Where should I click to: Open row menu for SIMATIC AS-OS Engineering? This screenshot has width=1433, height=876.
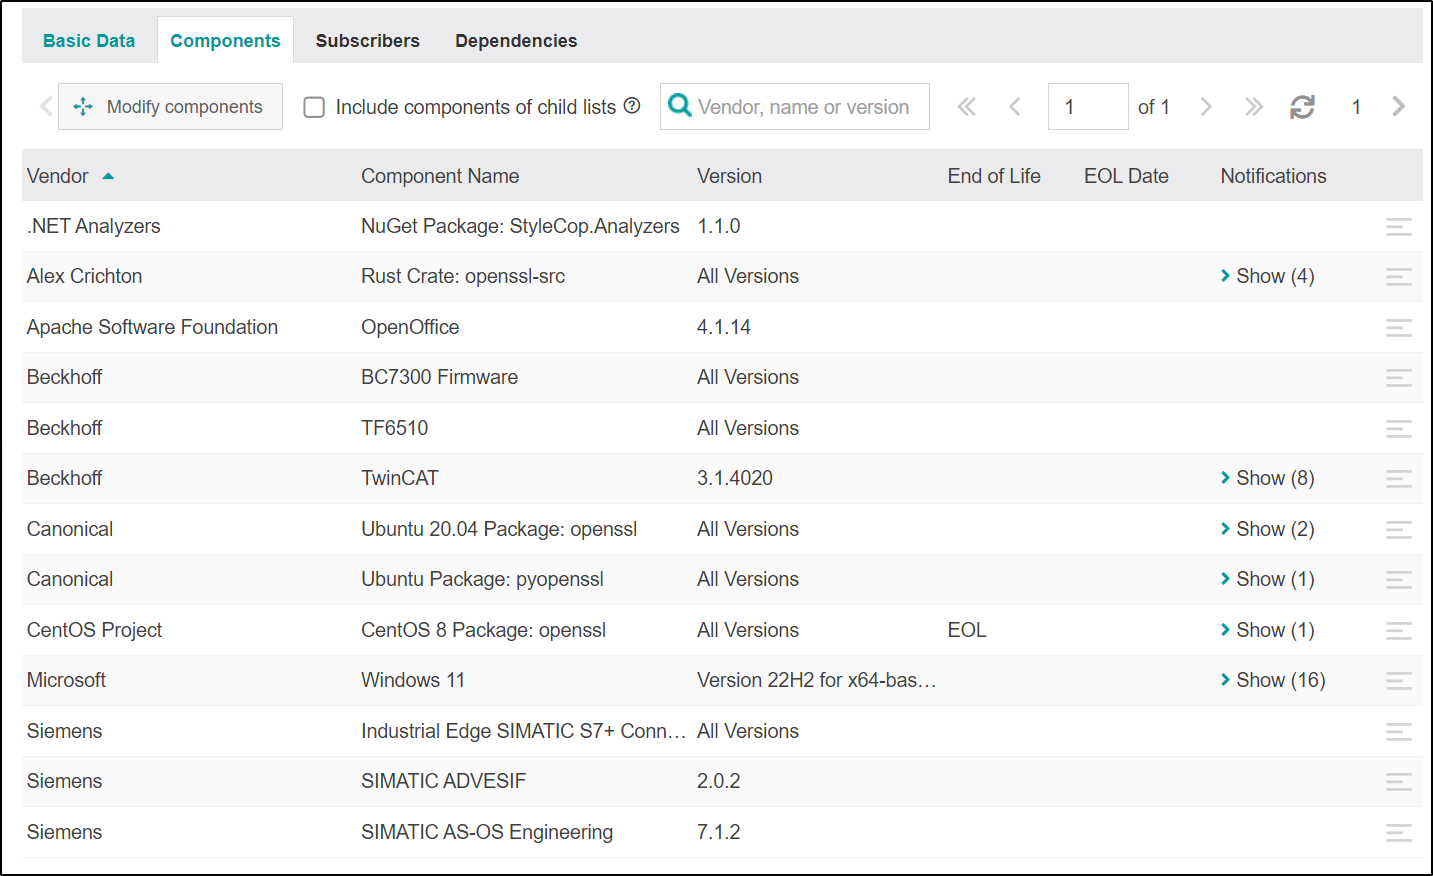(x=1399, y=833)
